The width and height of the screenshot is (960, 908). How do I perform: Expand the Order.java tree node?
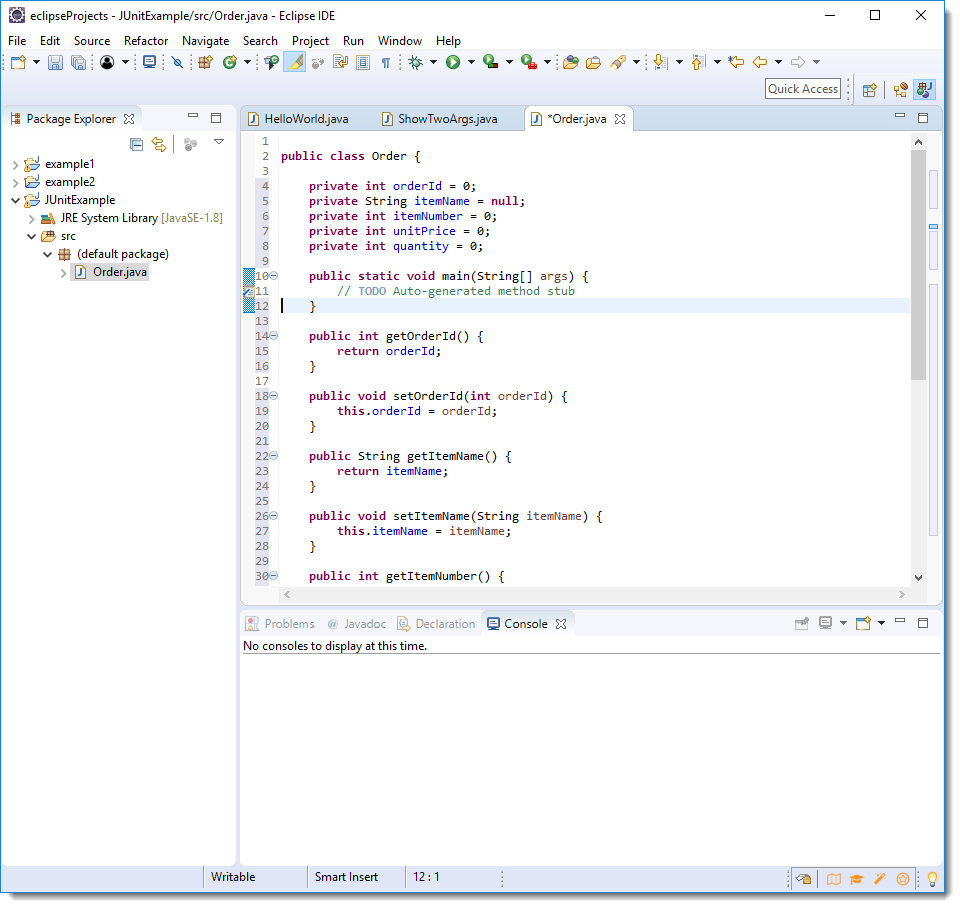click(63, 273)
